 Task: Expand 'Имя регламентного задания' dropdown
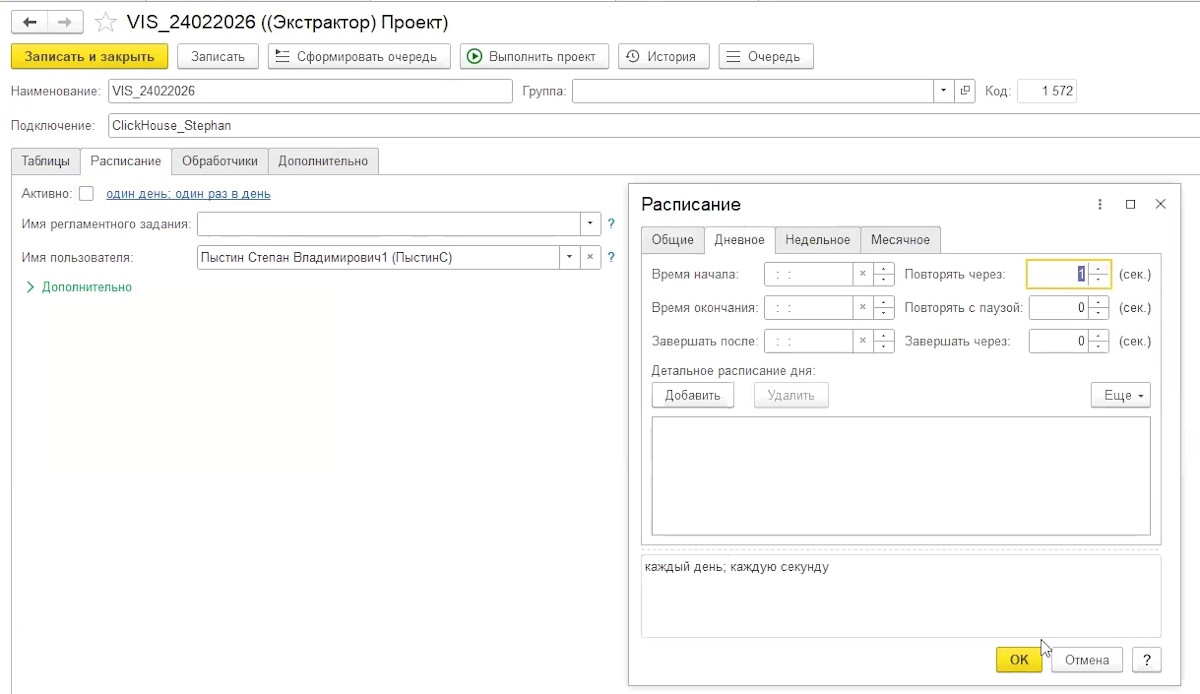[590, 223]
